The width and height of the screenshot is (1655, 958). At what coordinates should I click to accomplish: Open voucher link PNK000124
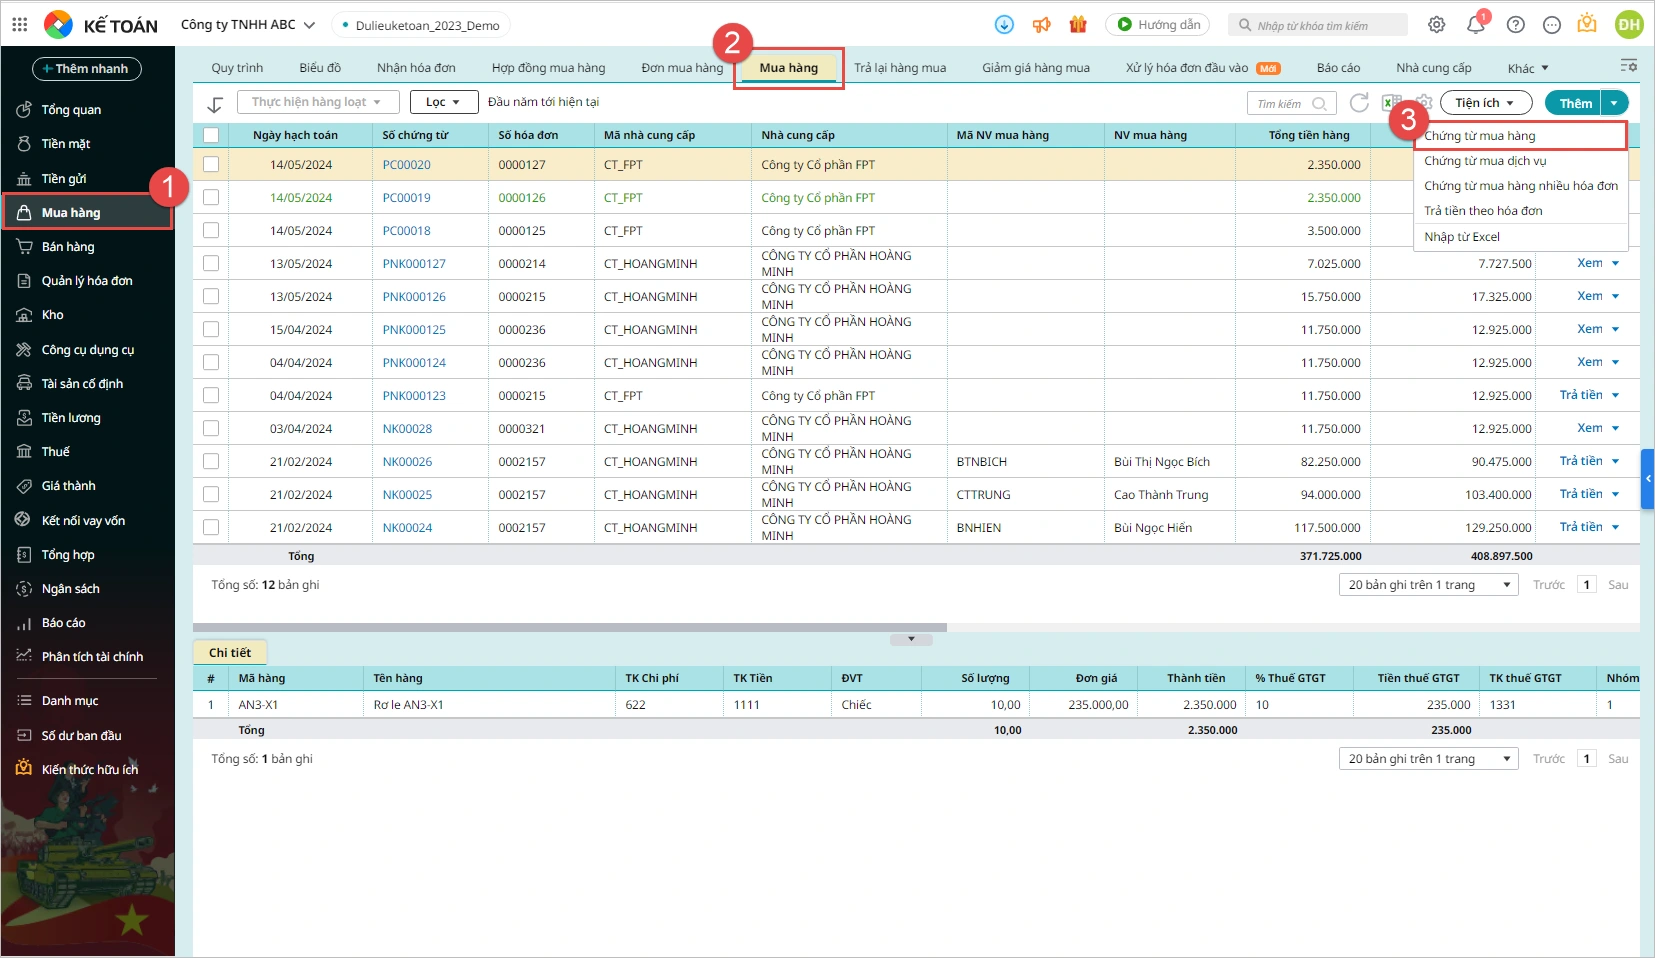[x=414, y=363]
